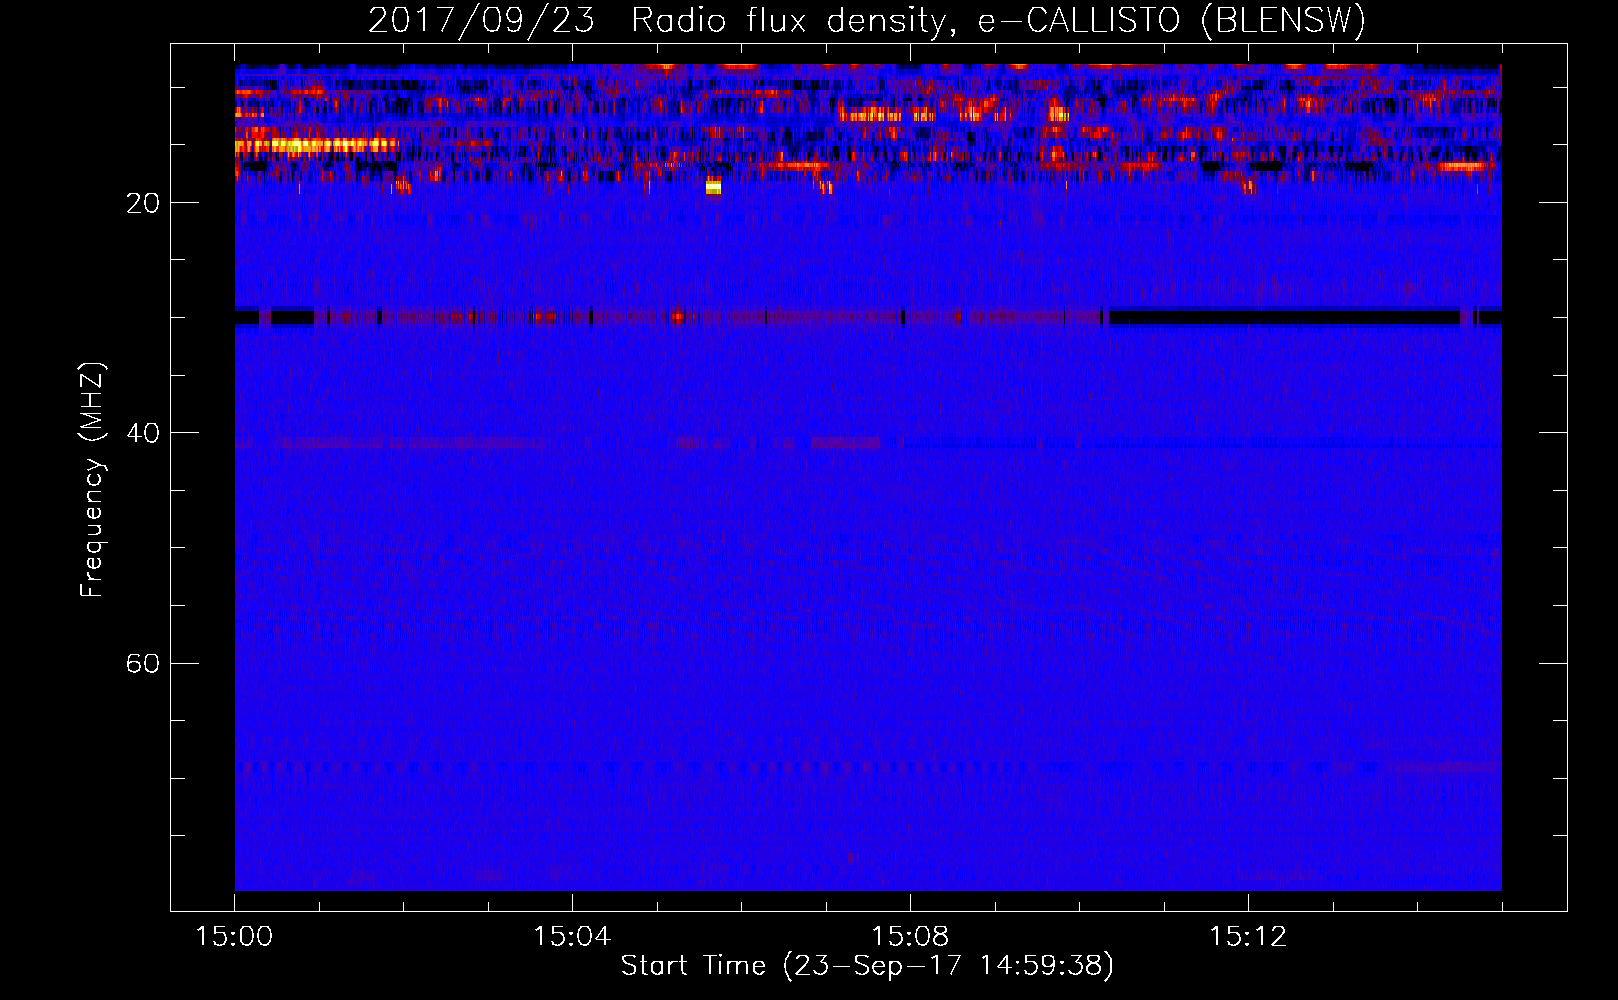Click the 15:08 time tick label
Screen dimensions: 1618x1000
point(910,937)
